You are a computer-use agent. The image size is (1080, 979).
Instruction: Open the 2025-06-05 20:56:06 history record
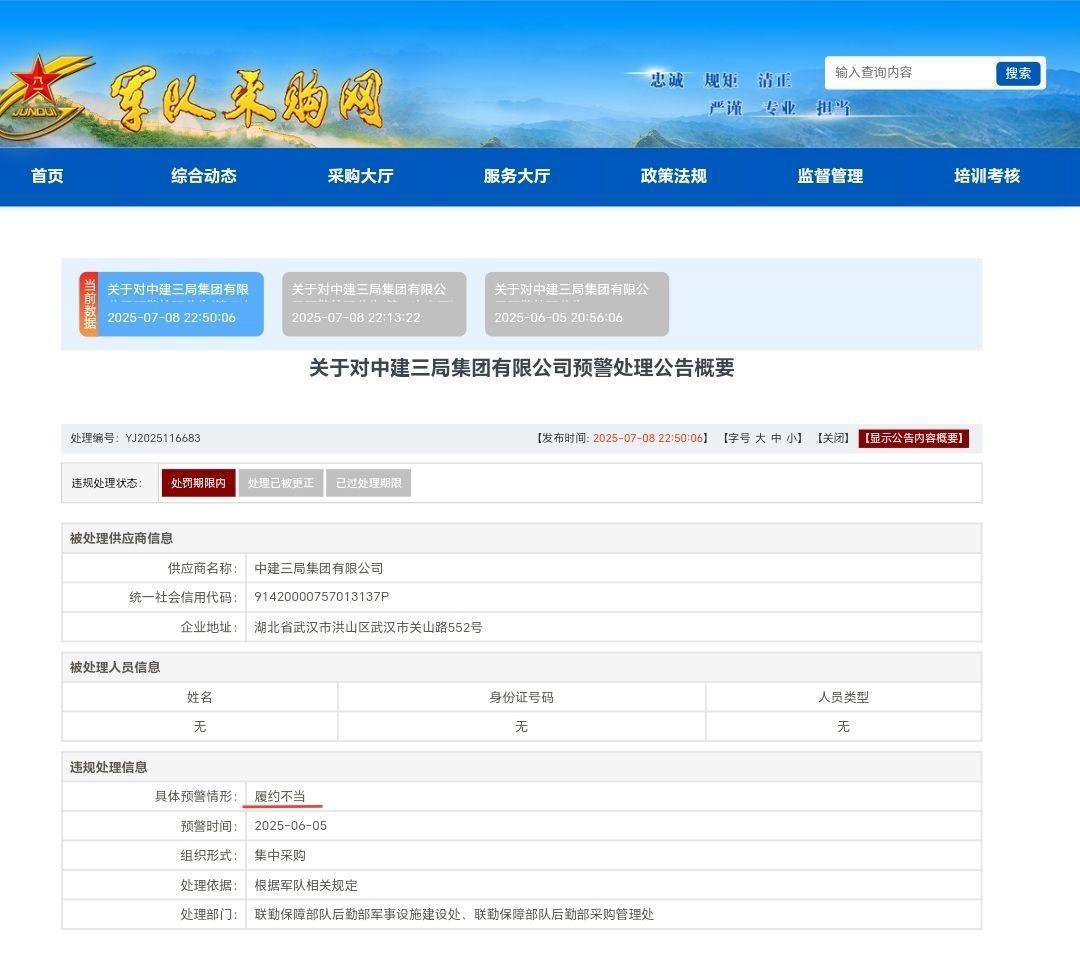576,304
